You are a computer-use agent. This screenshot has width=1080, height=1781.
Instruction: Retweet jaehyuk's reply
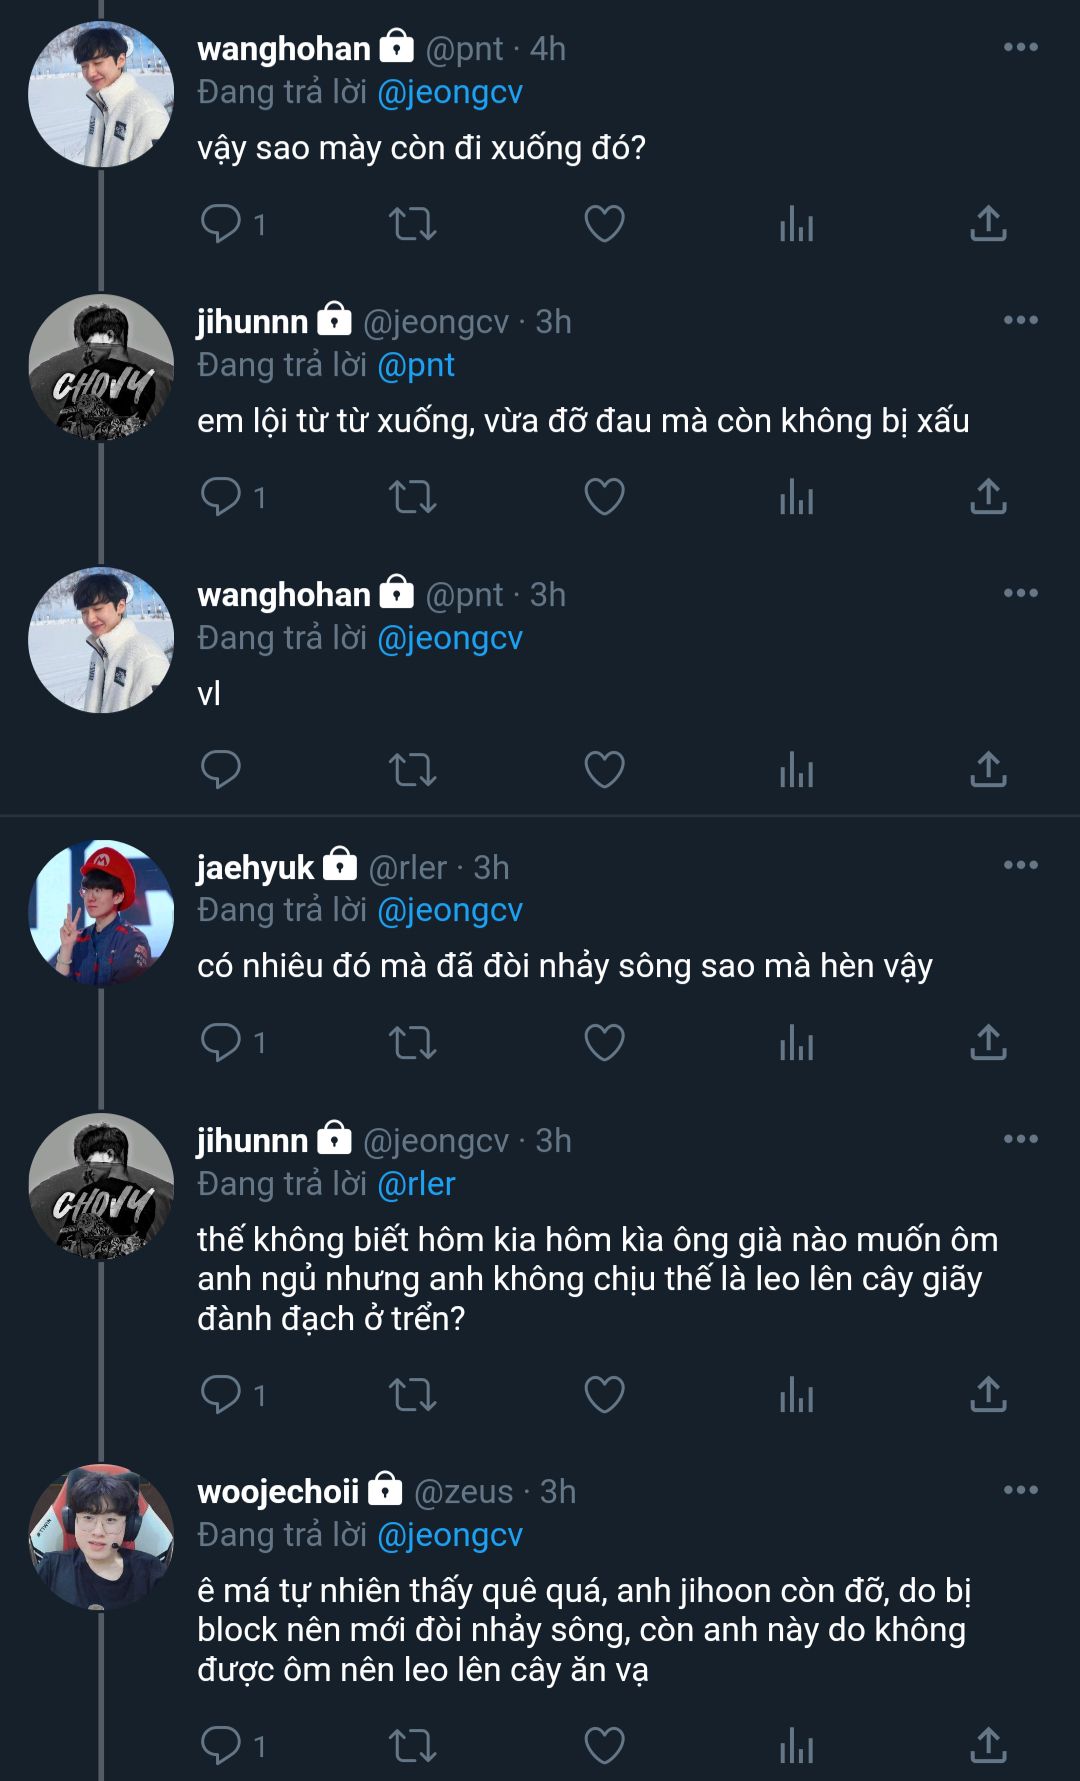412,1043
